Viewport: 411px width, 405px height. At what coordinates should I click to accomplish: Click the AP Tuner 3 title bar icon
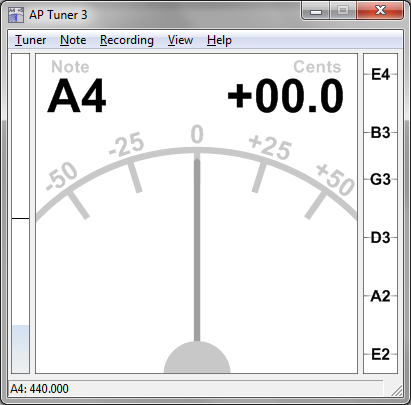16,15
